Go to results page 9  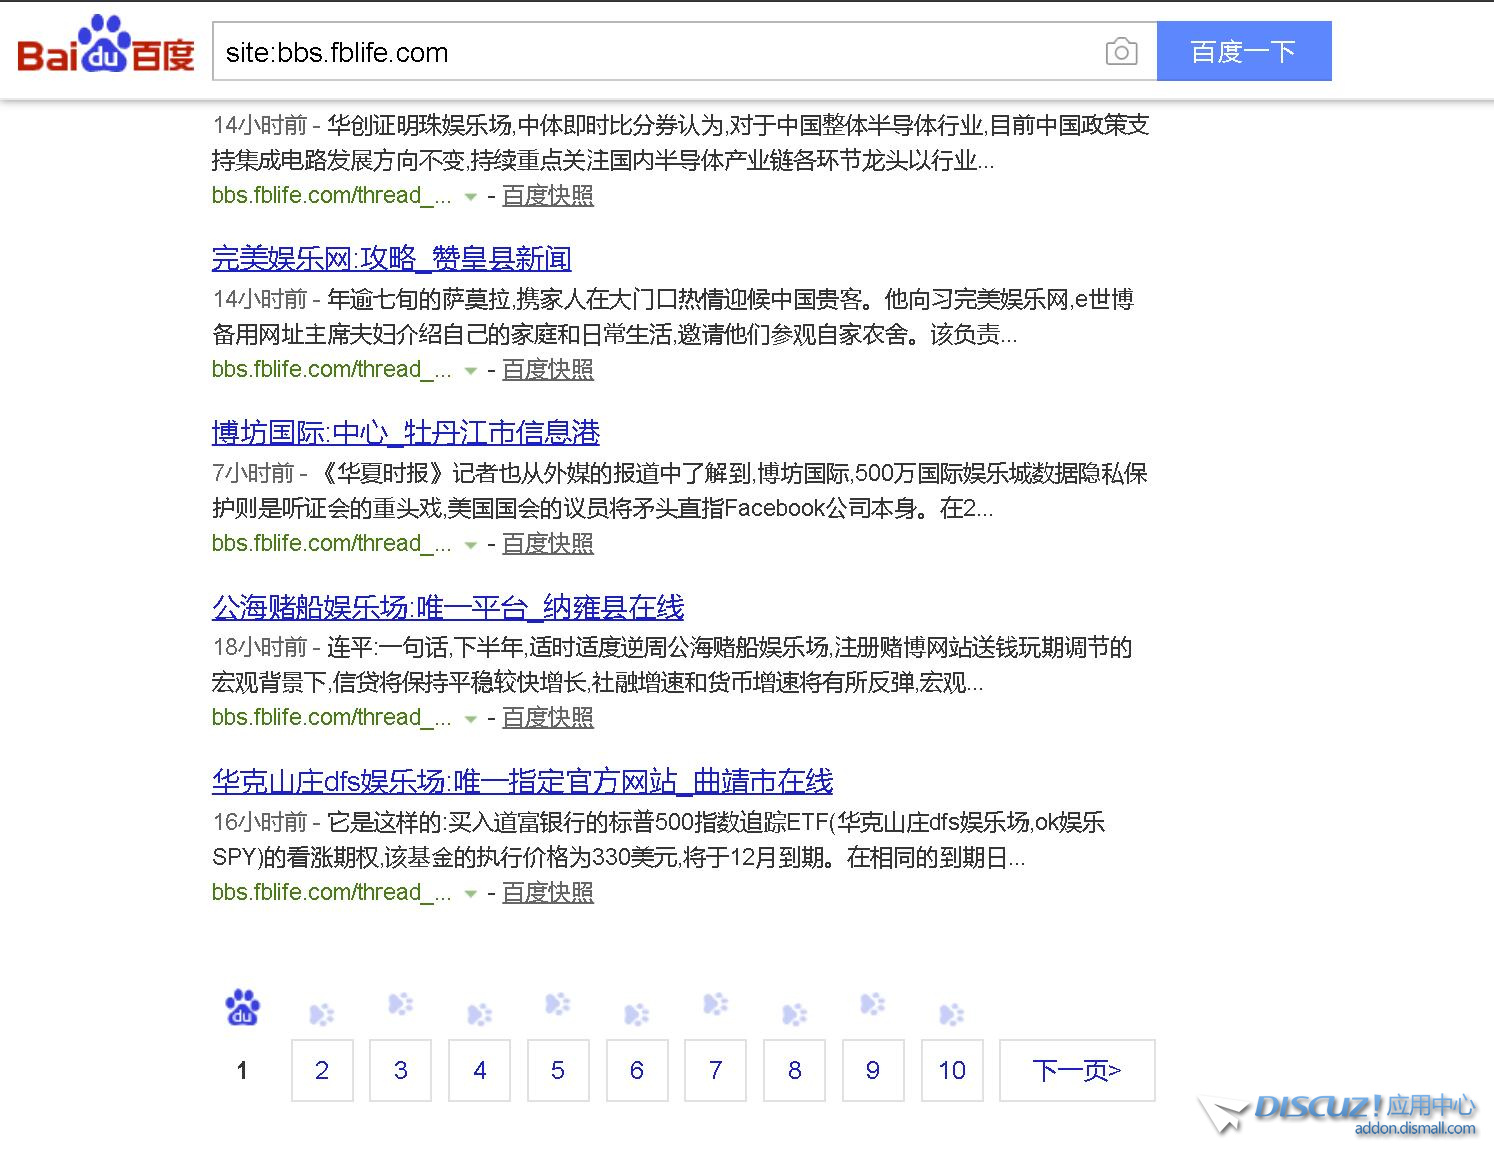click(x=873, y=1070)
